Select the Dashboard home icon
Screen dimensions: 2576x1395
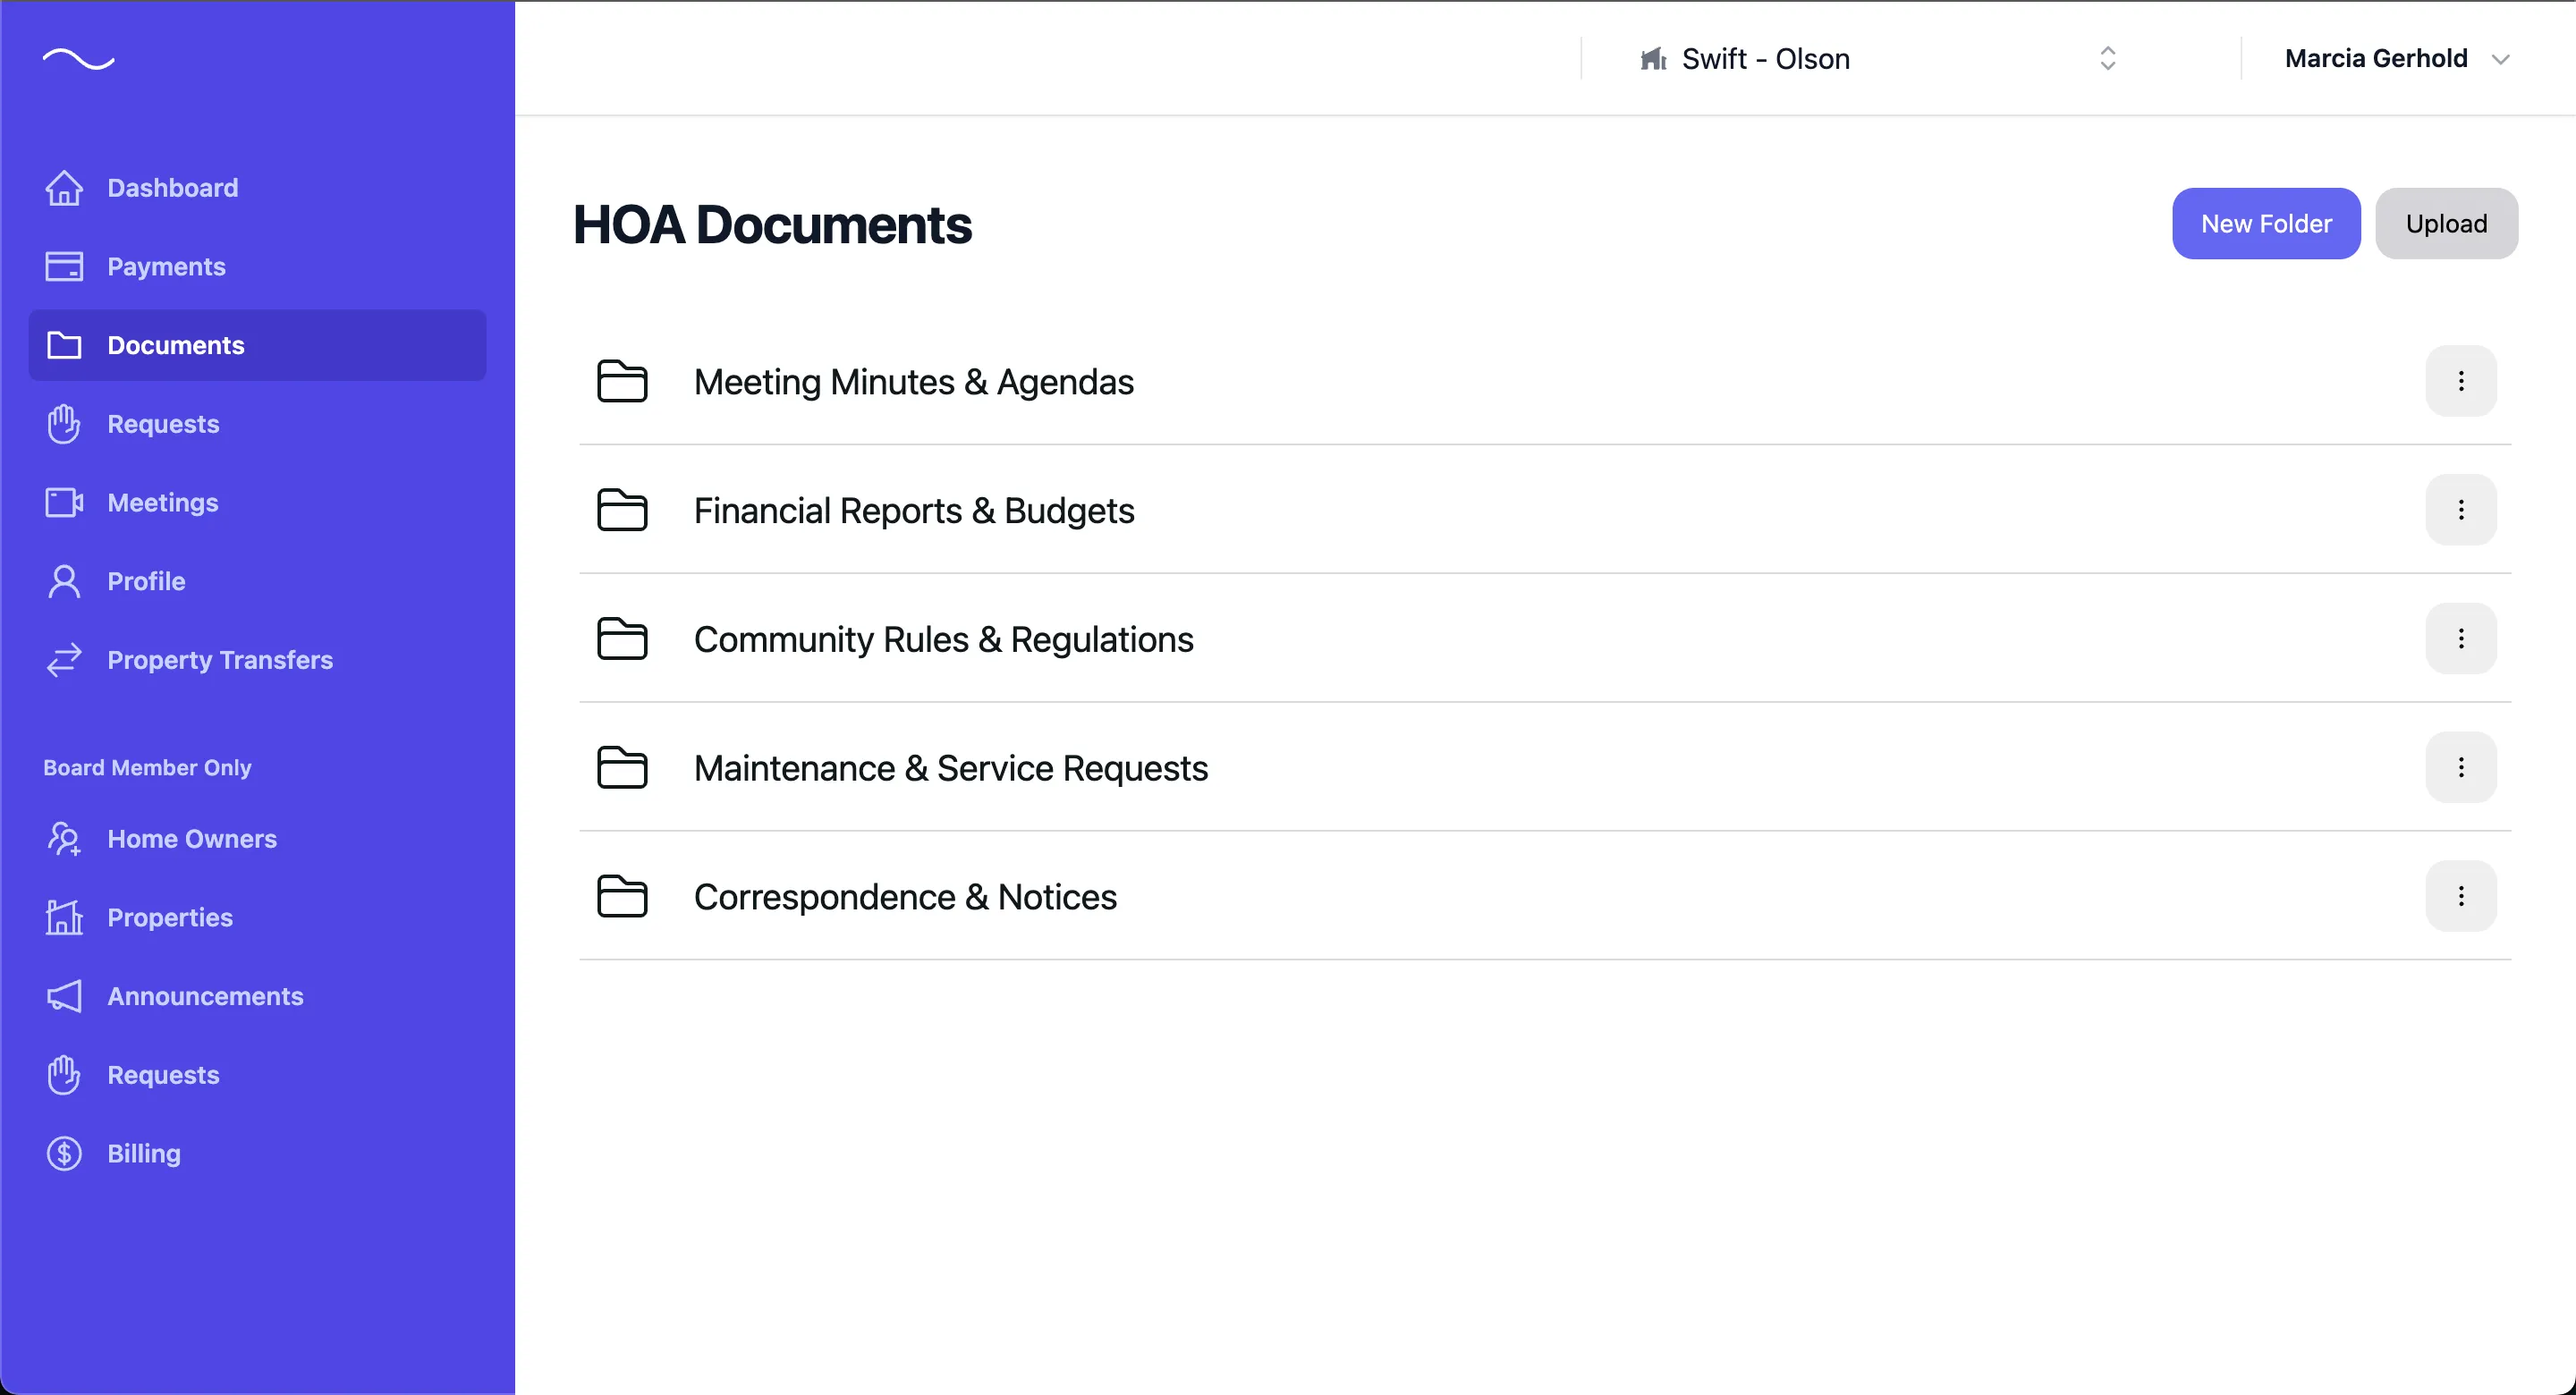(63, 187)
